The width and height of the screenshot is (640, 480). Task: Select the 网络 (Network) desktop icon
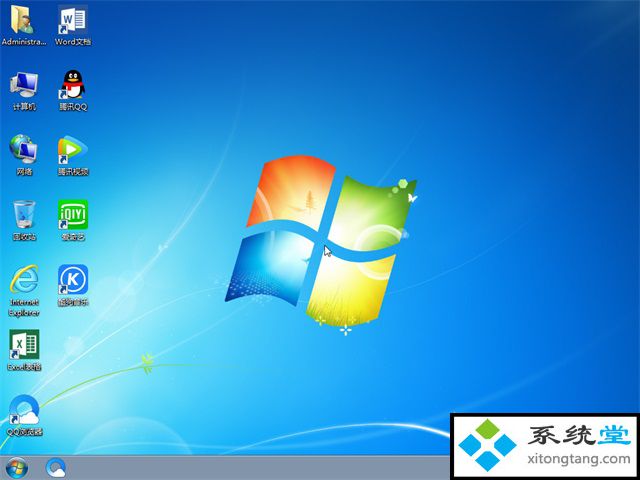tap(24, 155)
